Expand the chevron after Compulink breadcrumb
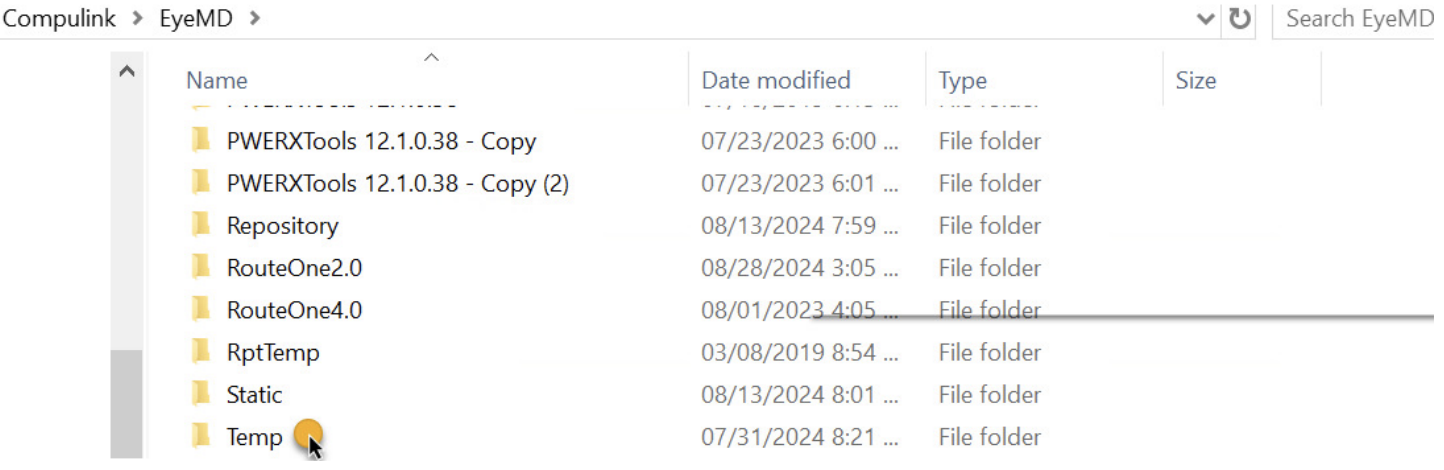 click(137, 18)
